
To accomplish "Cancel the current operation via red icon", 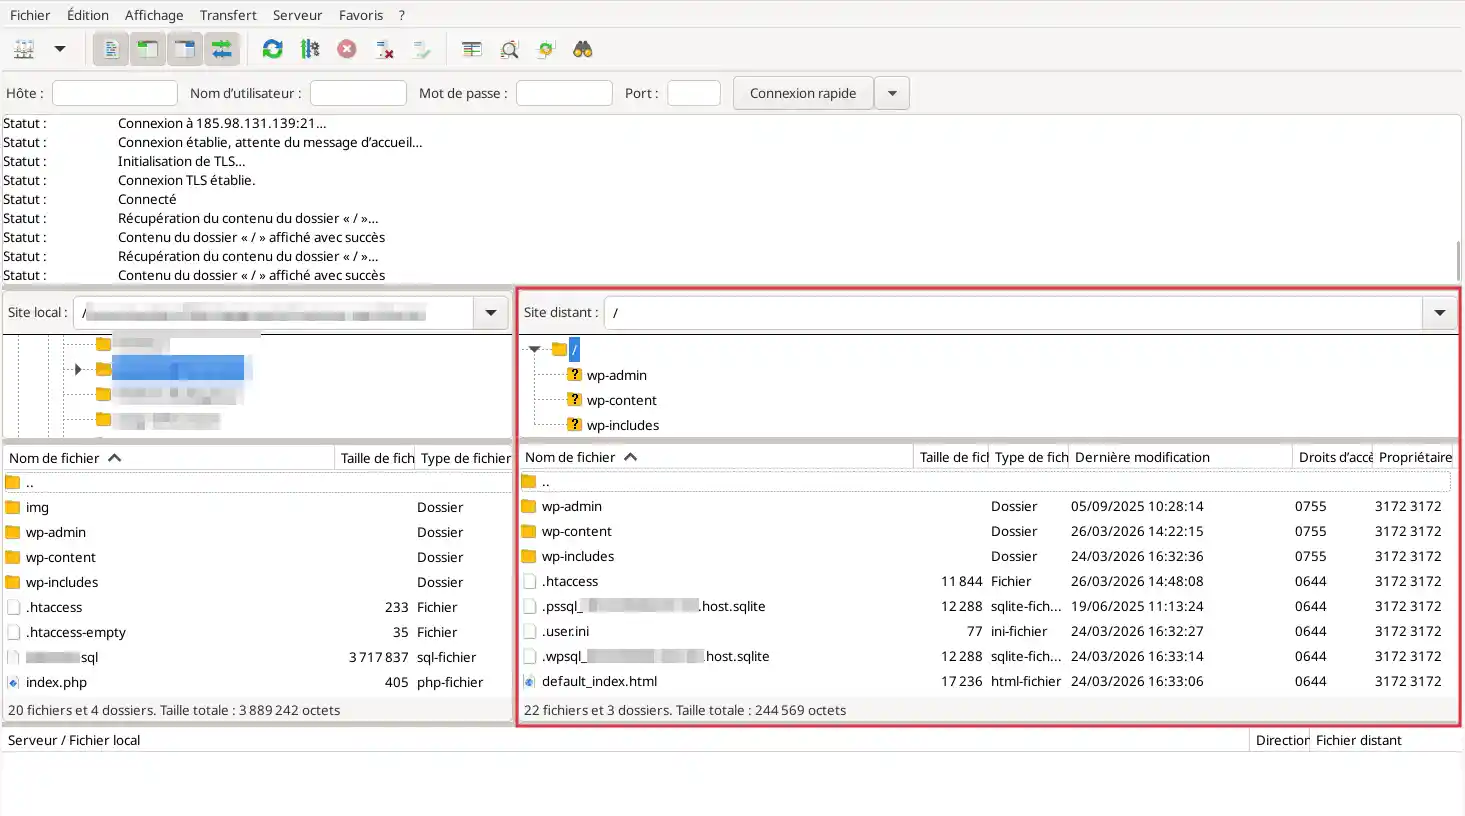I will (x=346, y=48).
